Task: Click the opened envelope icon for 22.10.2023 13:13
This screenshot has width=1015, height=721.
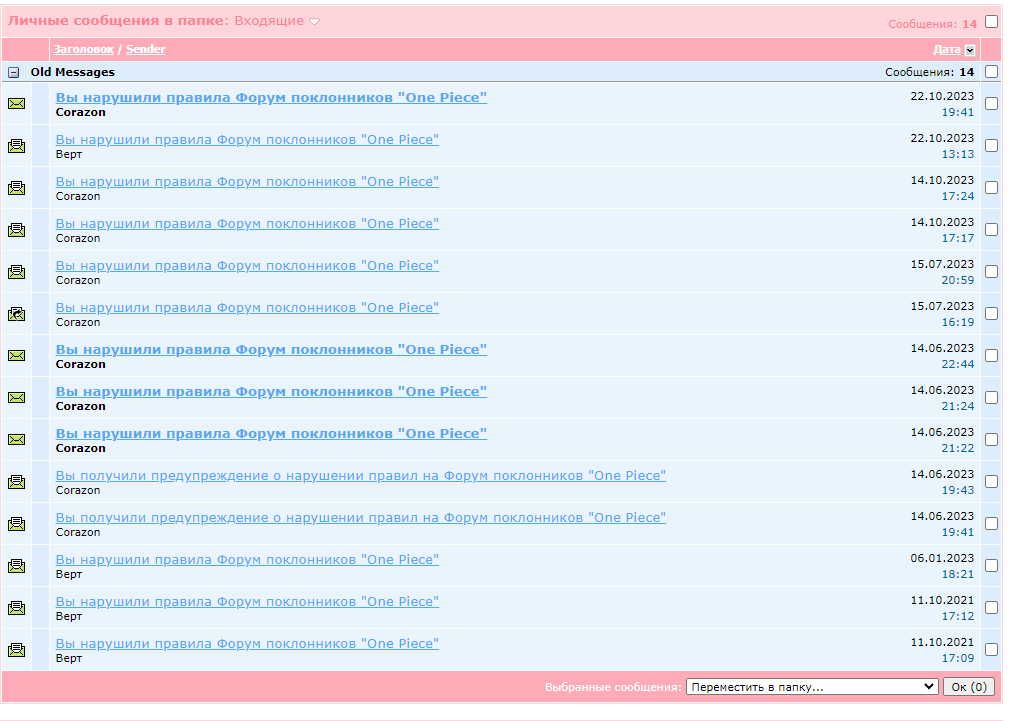Action: click(16, 146)
